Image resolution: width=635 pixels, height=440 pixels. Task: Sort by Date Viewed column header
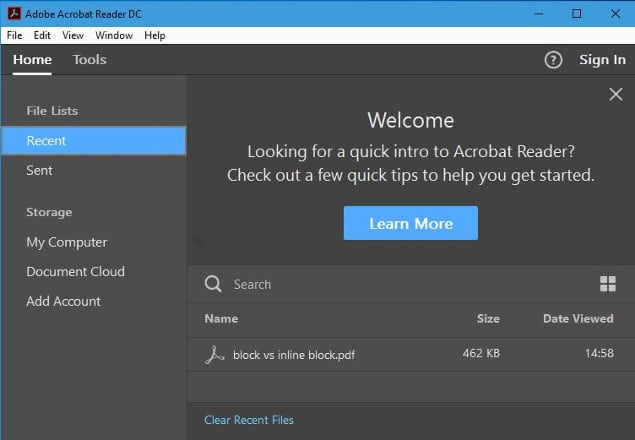pos(578,318)
